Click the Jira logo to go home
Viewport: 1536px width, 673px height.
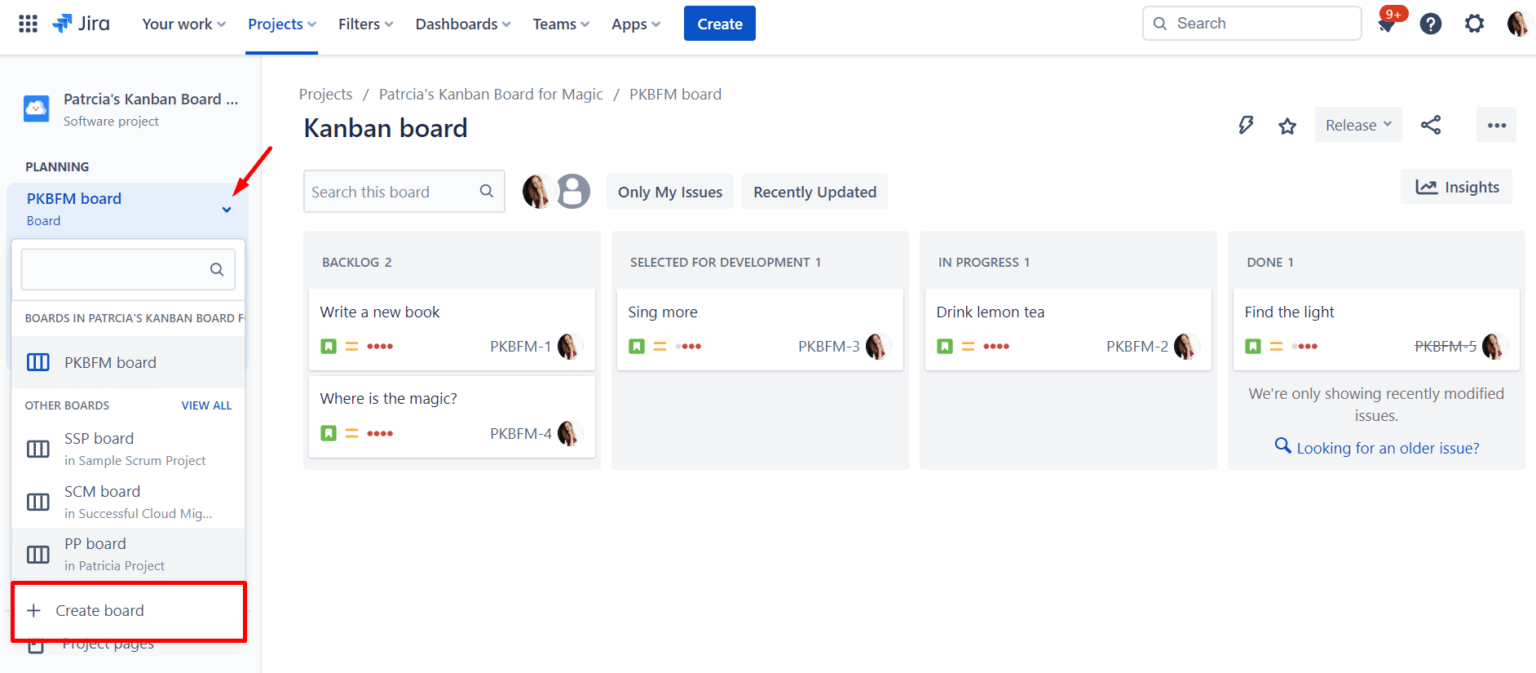(x=80, y=23)
